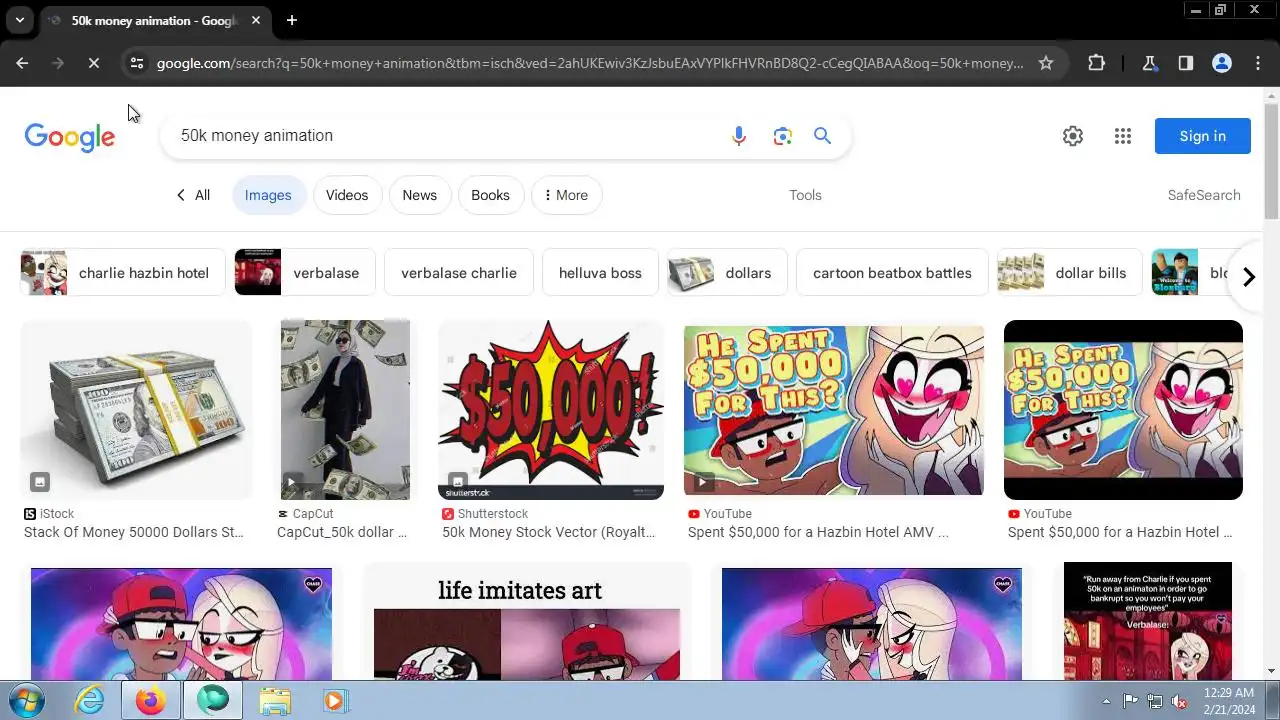The image size is (1280, 720).
Task: Open the tab search dropdown arrow
Action: 19,20
